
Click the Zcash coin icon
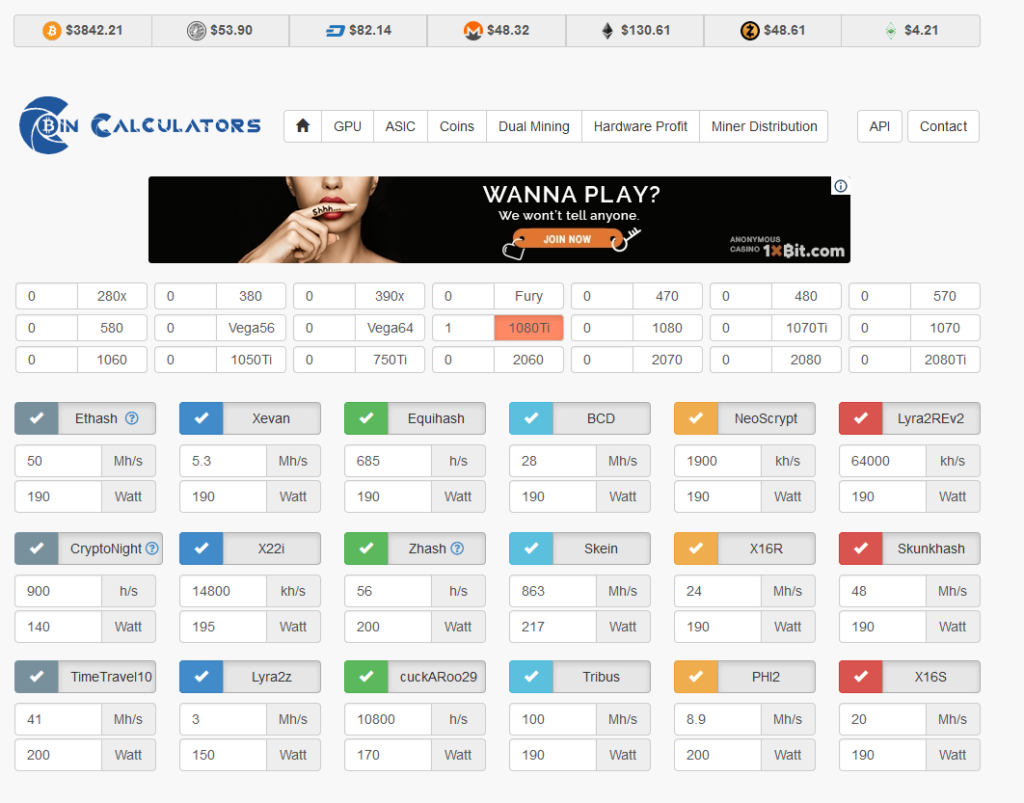(x=749, y=31)
